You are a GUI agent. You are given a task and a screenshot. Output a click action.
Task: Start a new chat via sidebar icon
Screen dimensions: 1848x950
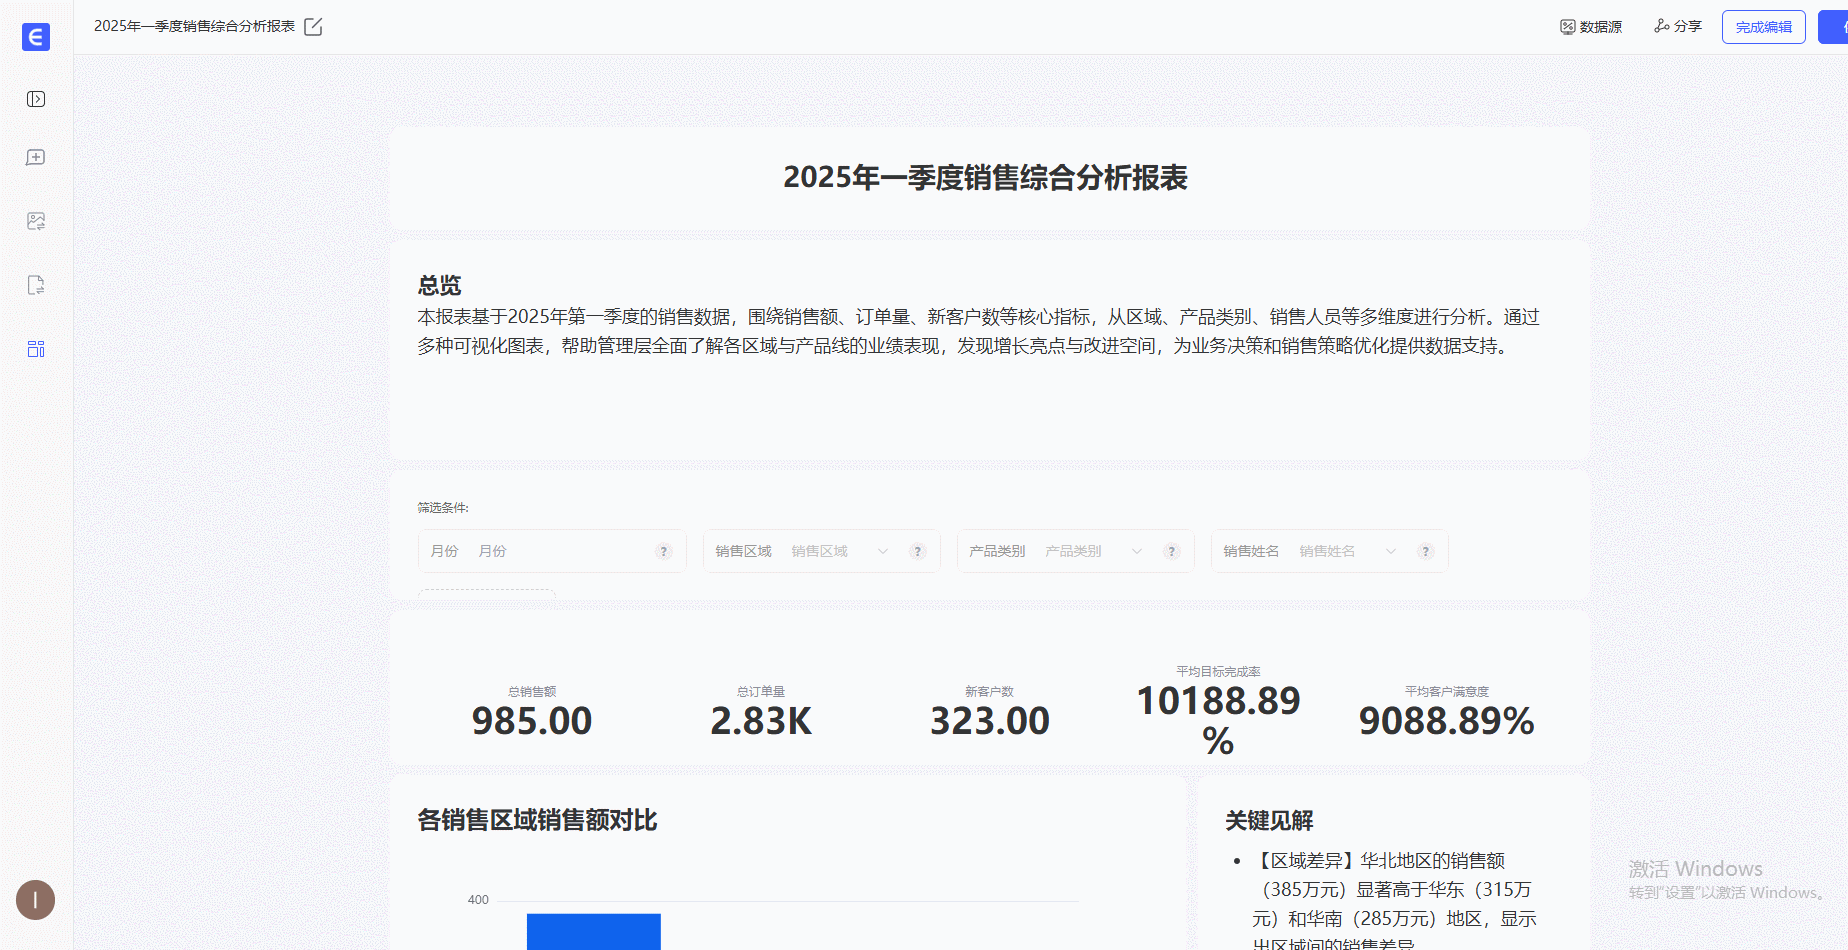[x=36, y=158]
